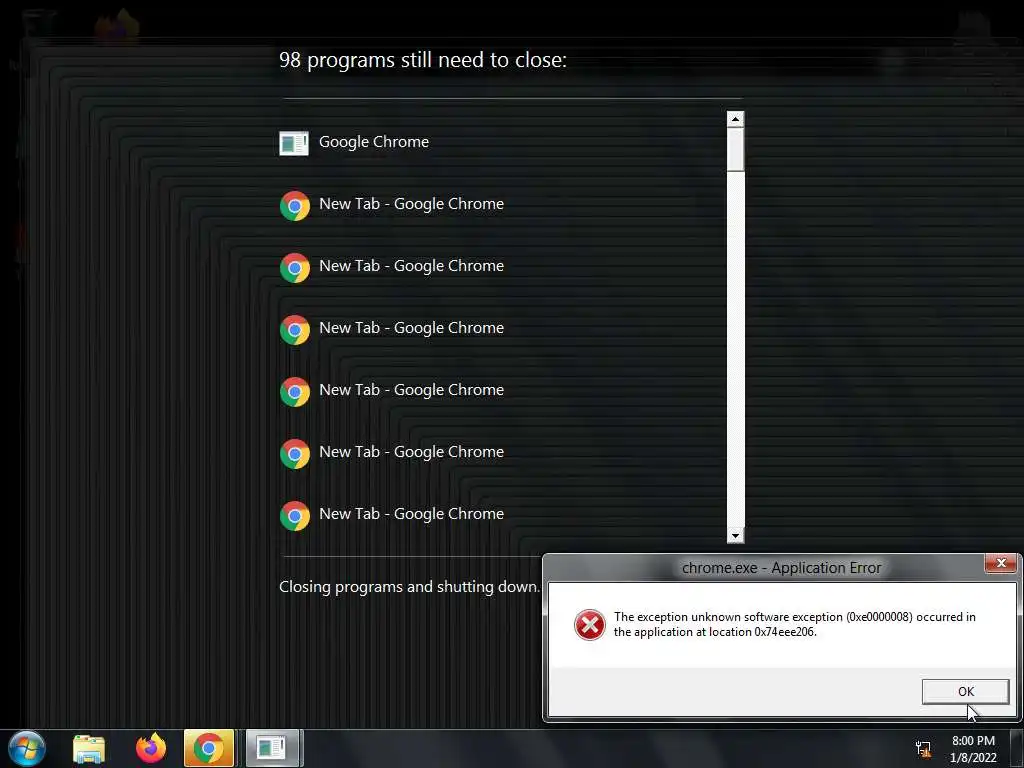The image size is (1024, 768).
Task: Open the clock showing 8:00 PM
Action: [973, 749]
